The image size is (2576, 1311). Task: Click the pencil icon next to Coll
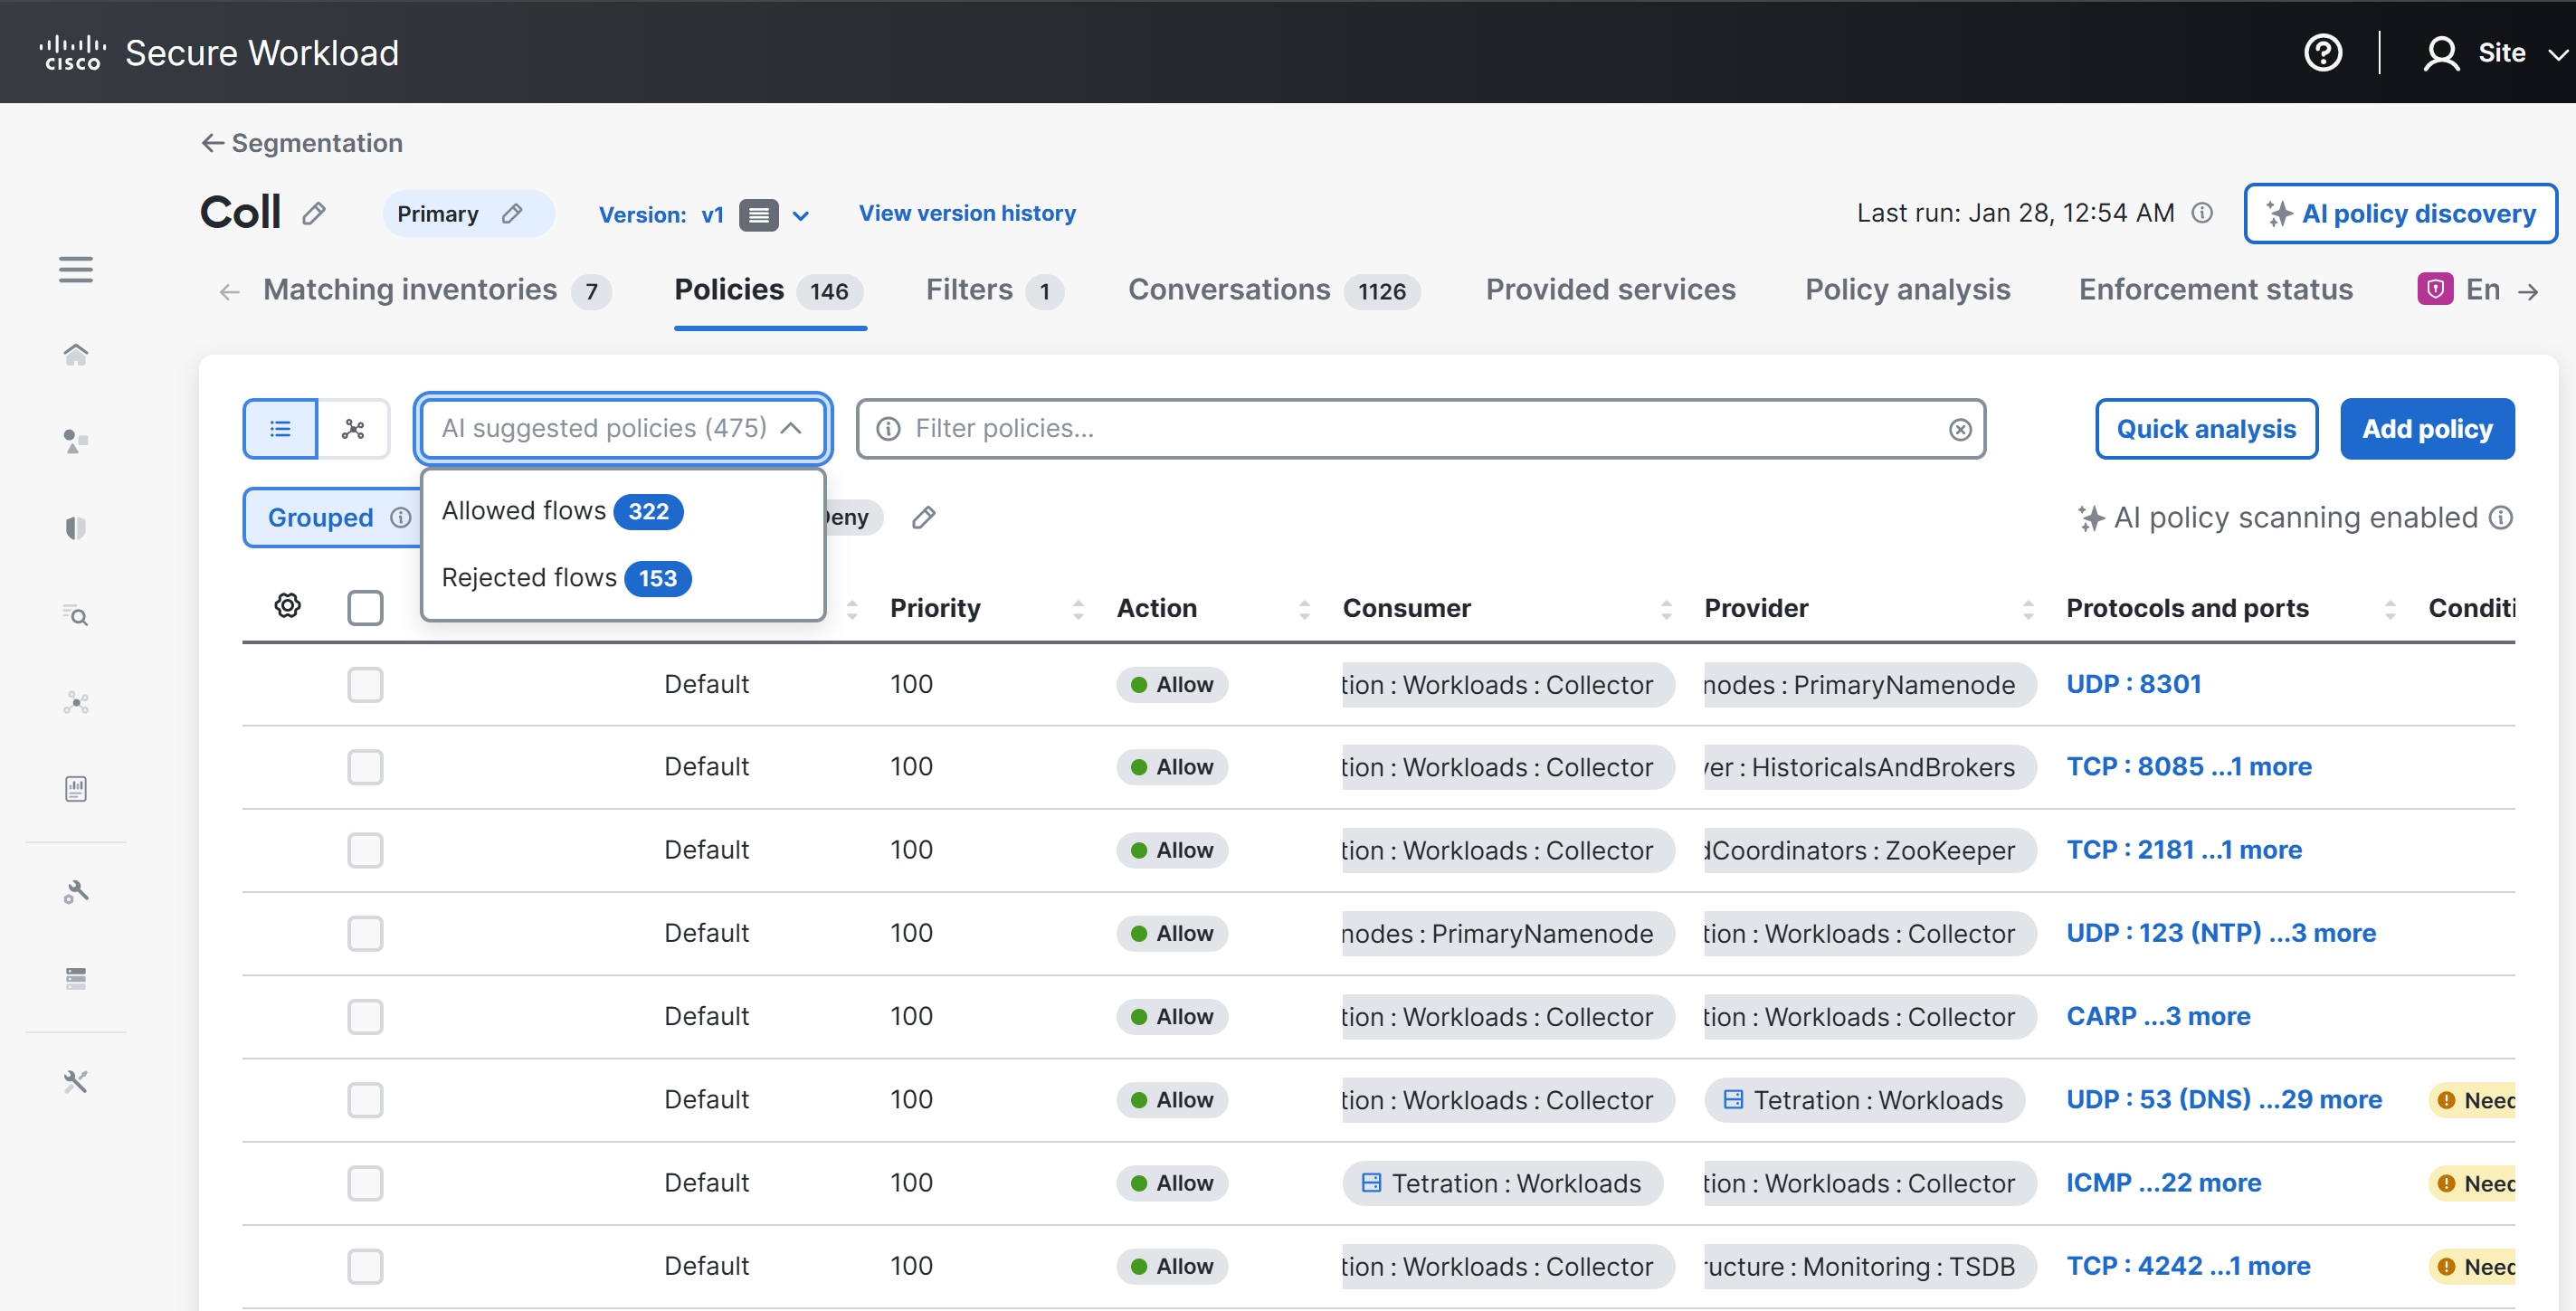(x=314, y=213)
